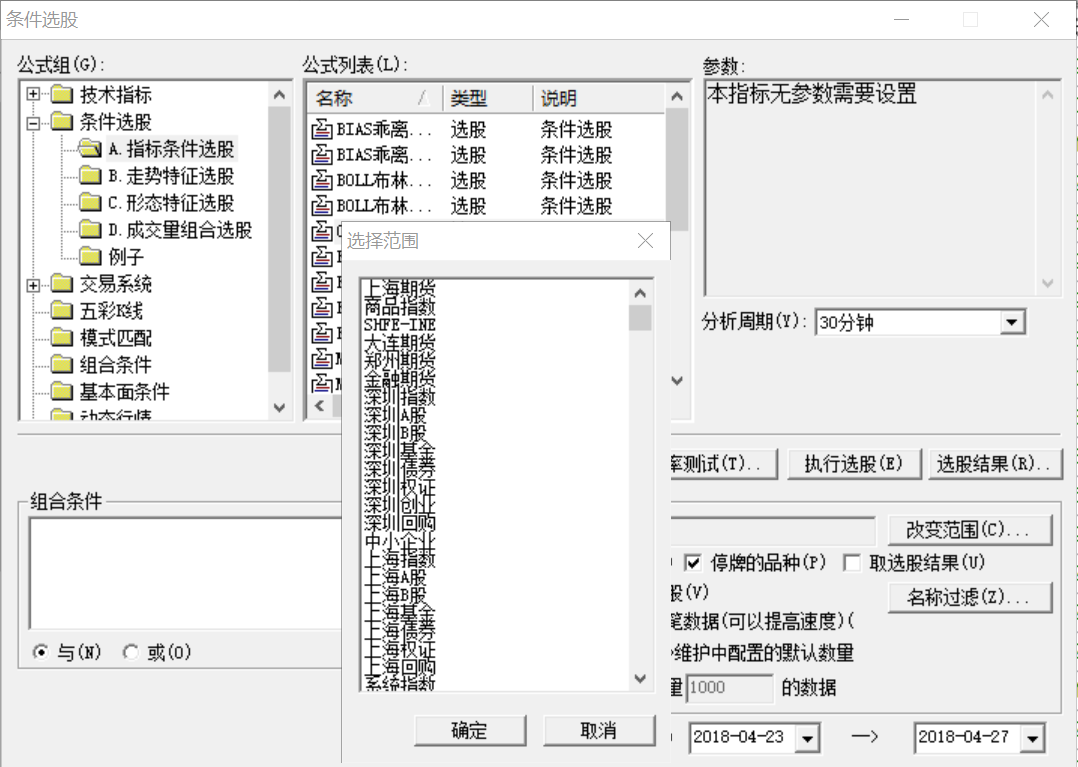Select 中小企业 in the range list
1078x767 pixels.
pos(399,540)
